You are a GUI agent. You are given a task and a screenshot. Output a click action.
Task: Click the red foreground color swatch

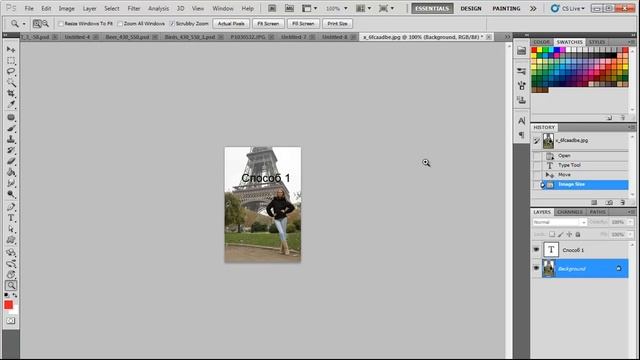[9, 305]
